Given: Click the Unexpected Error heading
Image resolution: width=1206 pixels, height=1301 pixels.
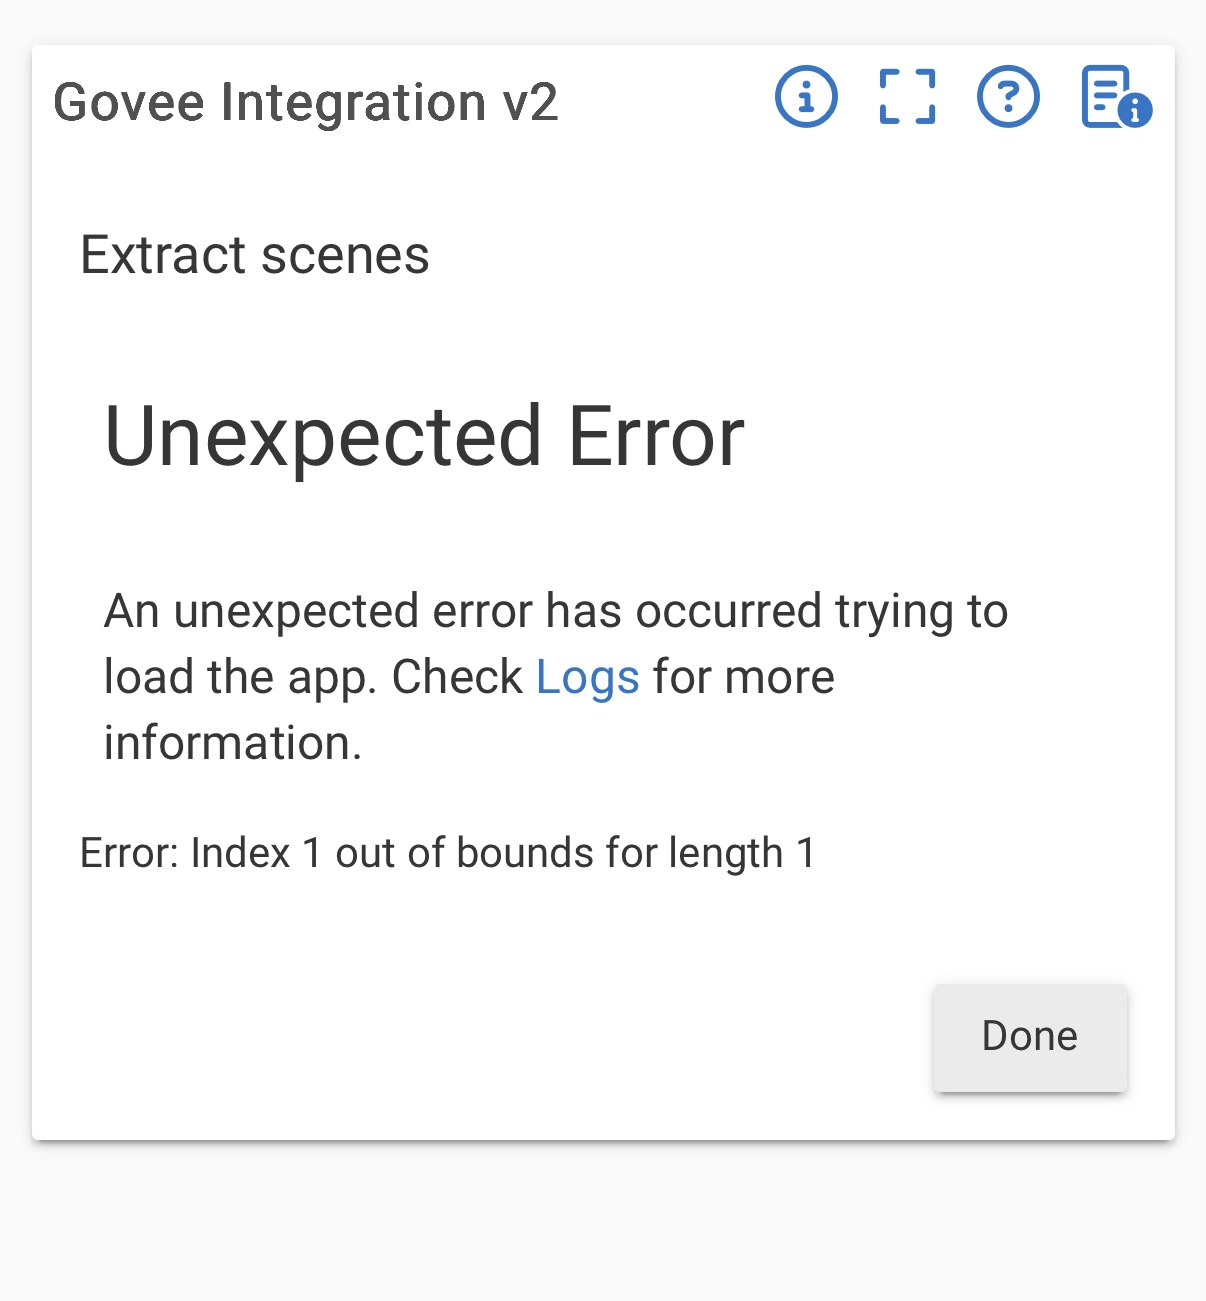Looking at the screenshot, I should click(424, 437).
